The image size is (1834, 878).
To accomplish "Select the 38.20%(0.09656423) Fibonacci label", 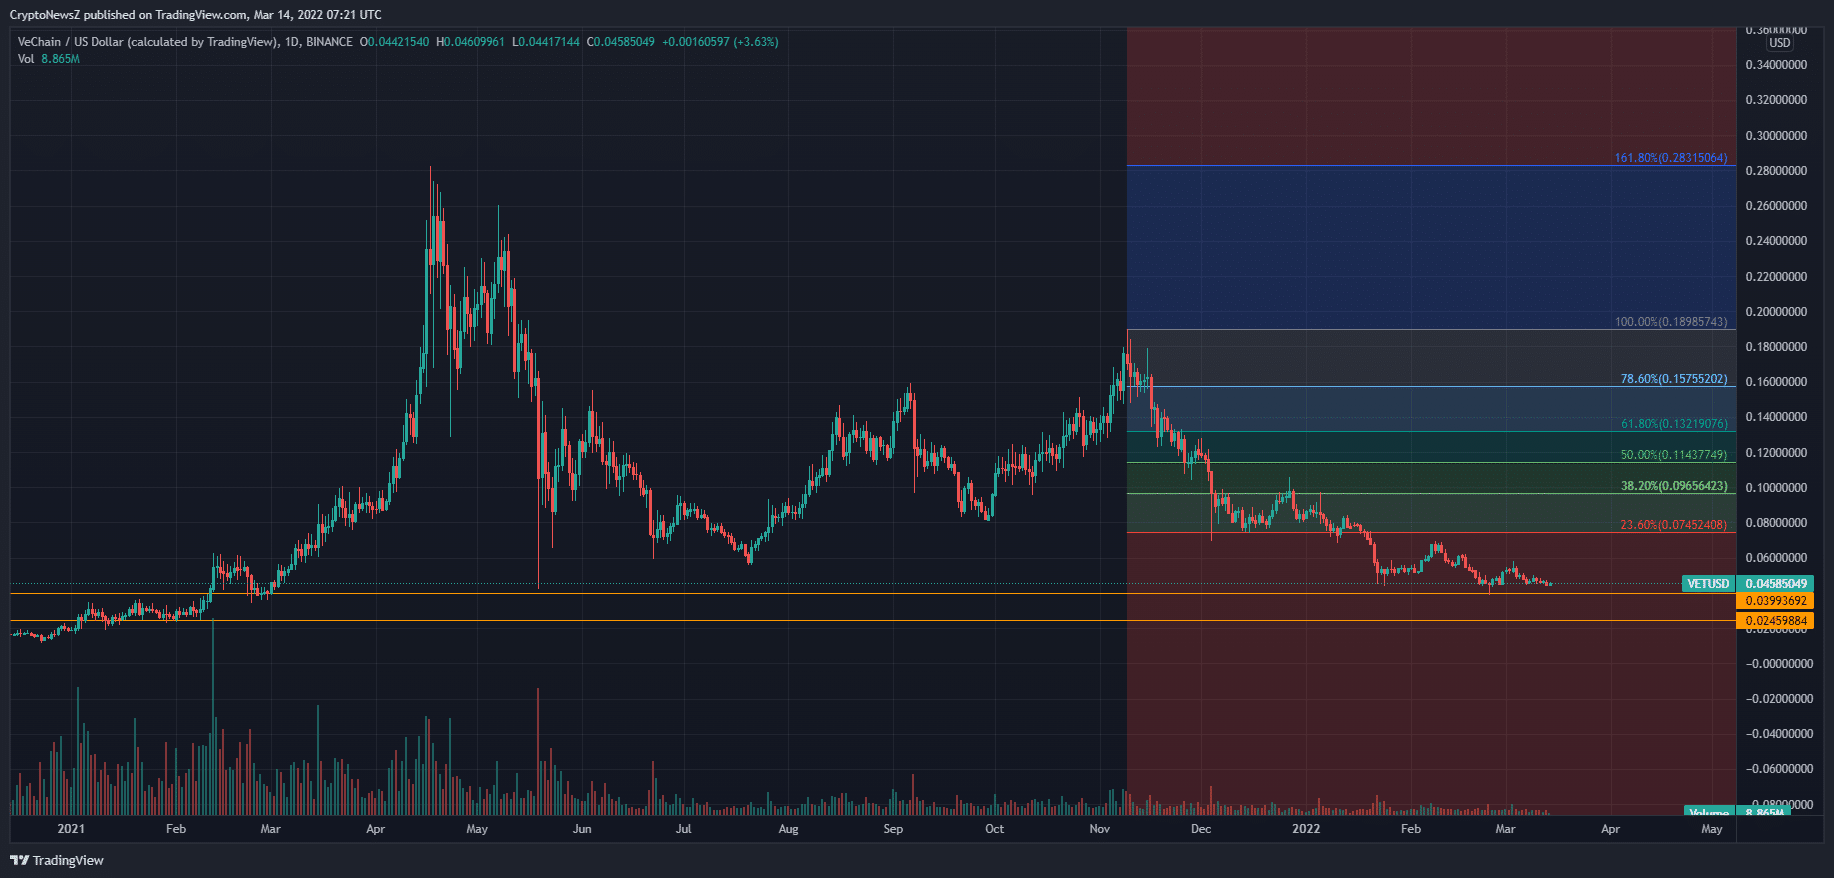I will tap(1674, 486).
